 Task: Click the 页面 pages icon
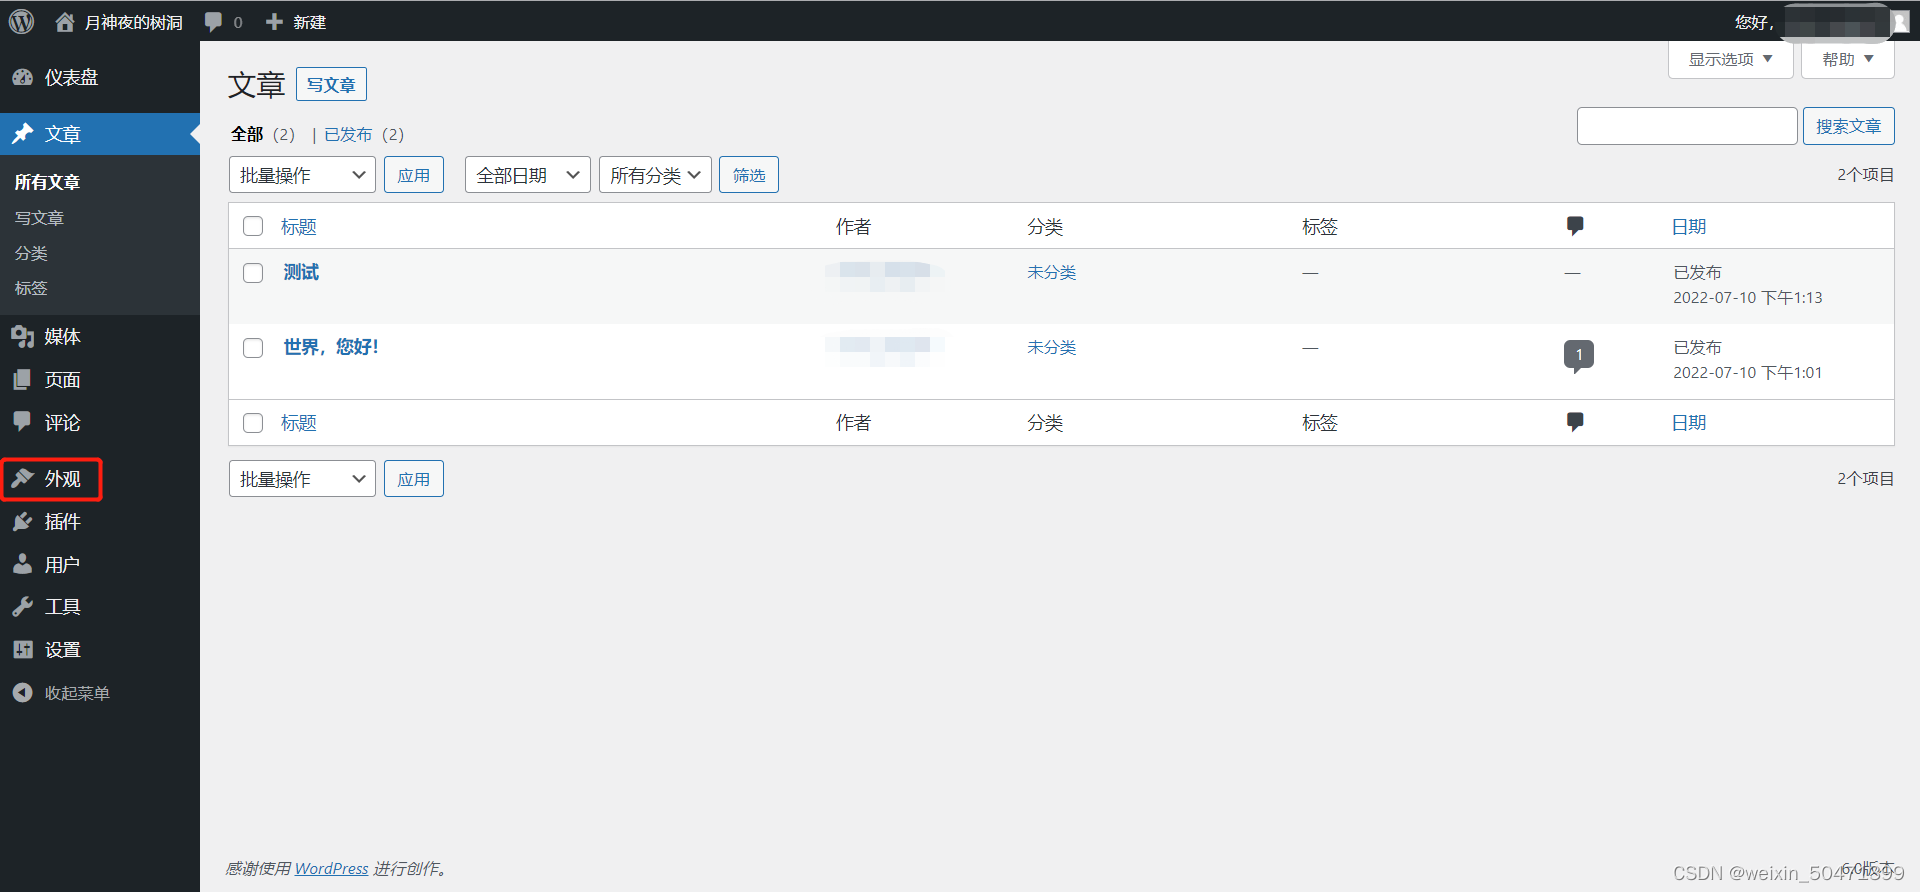tap(23, 380)
